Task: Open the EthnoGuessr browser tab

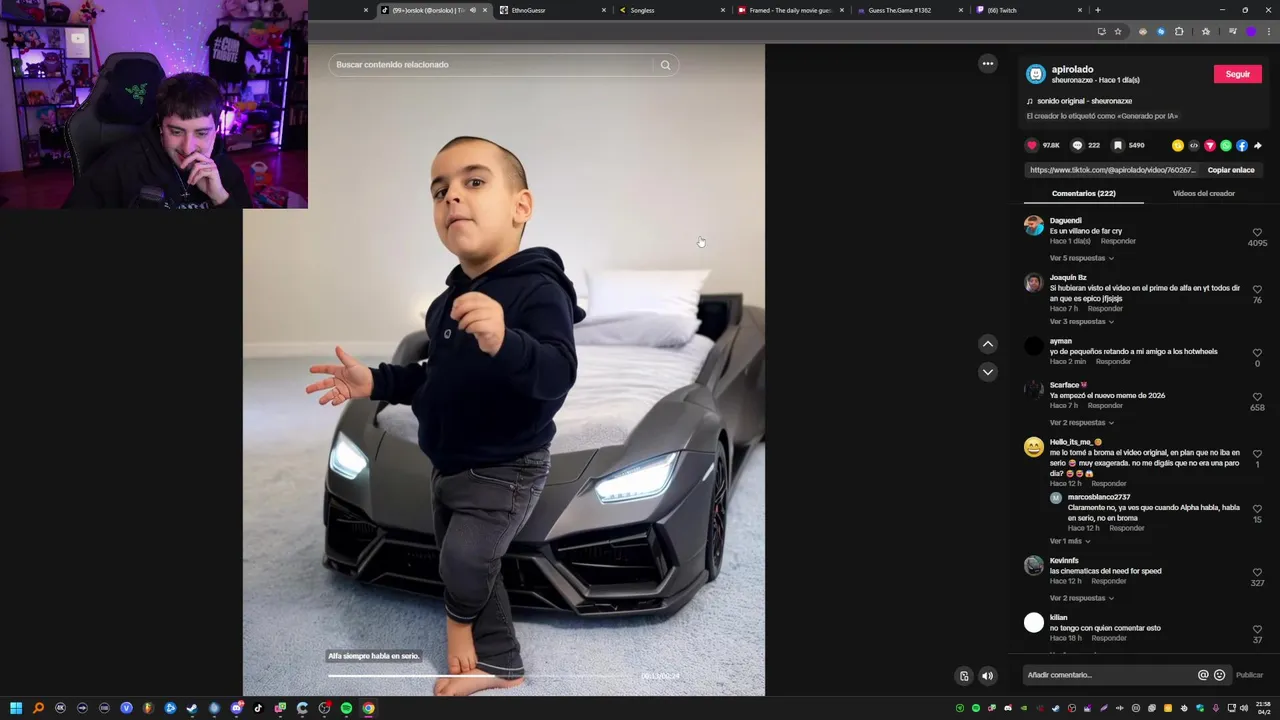Action: 555,10
